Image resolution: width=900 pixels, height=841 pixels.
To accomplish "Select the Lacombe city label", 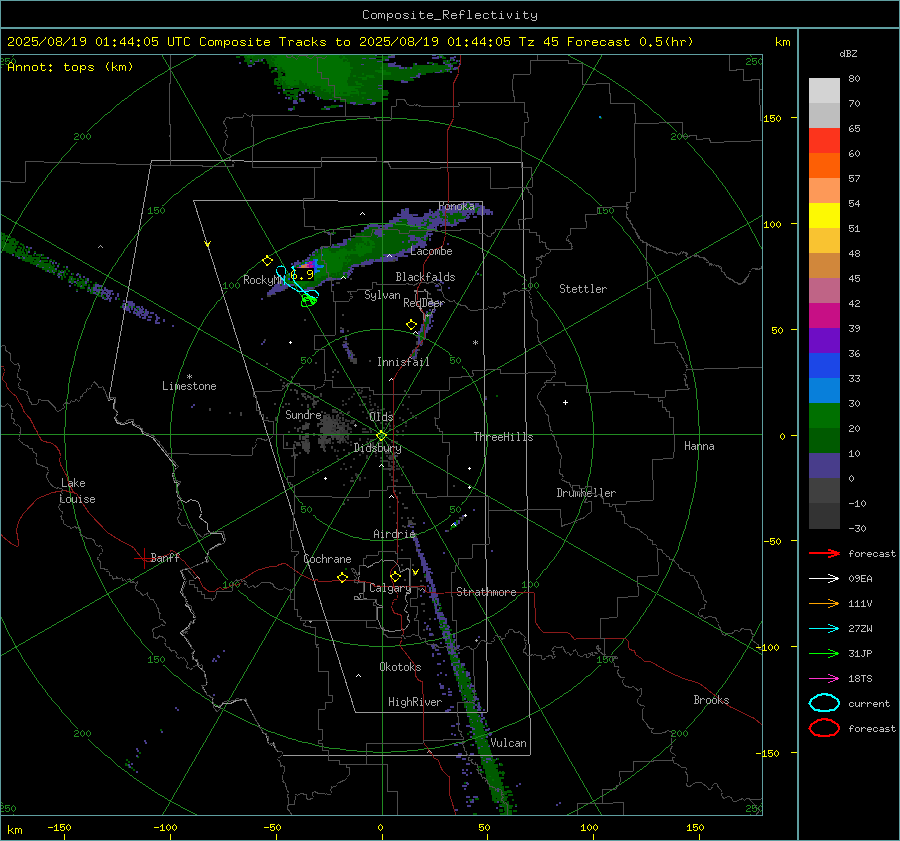I will point(431,251).
